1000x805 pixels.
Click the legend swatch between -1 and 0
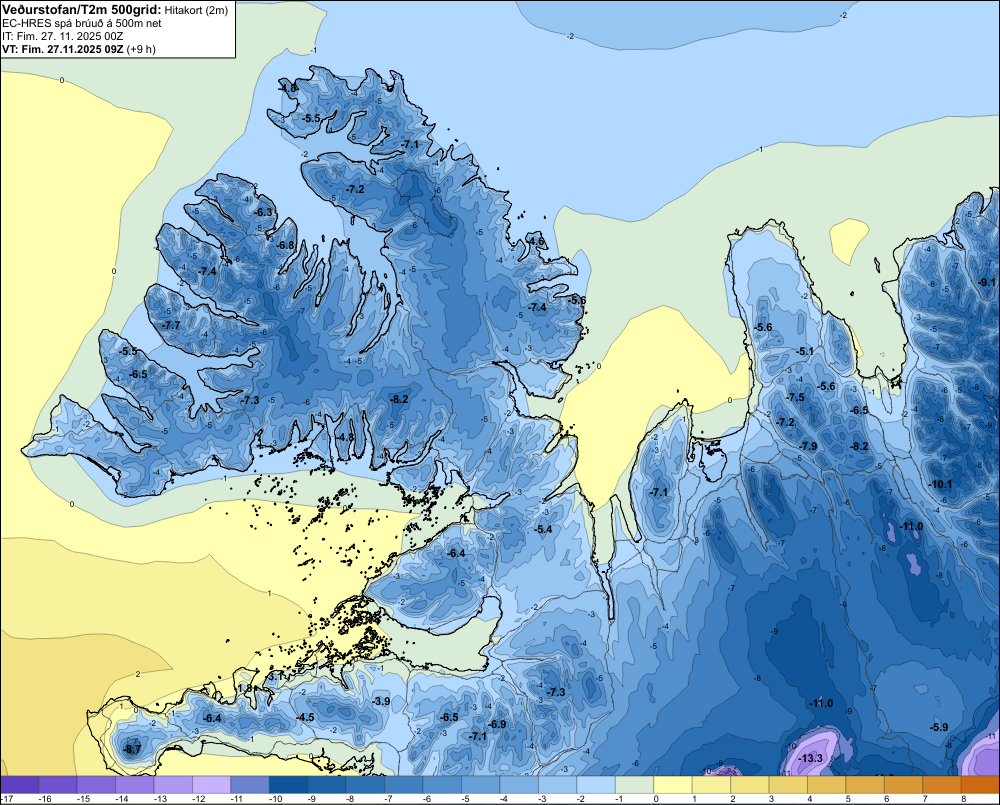[x=635, y=785]
